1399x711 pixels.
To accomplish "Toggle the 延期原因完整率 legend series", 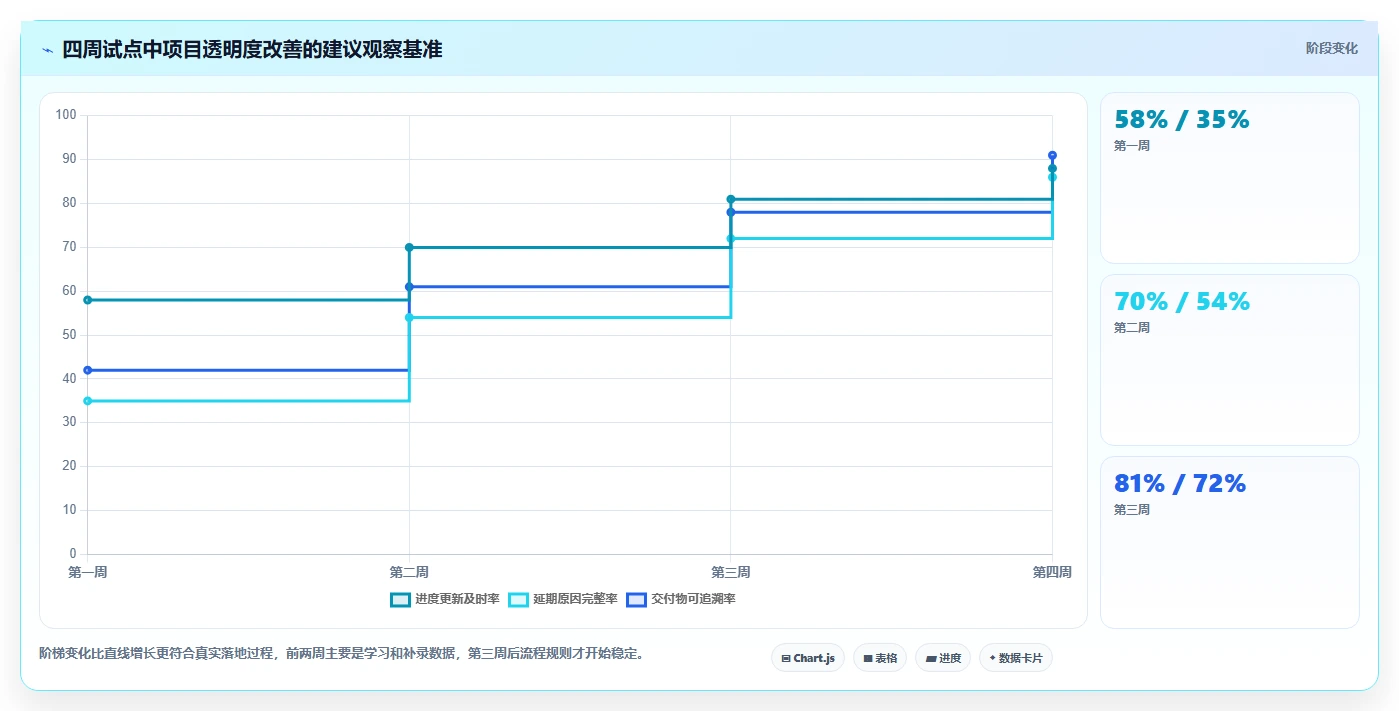I will coord(563,599).
